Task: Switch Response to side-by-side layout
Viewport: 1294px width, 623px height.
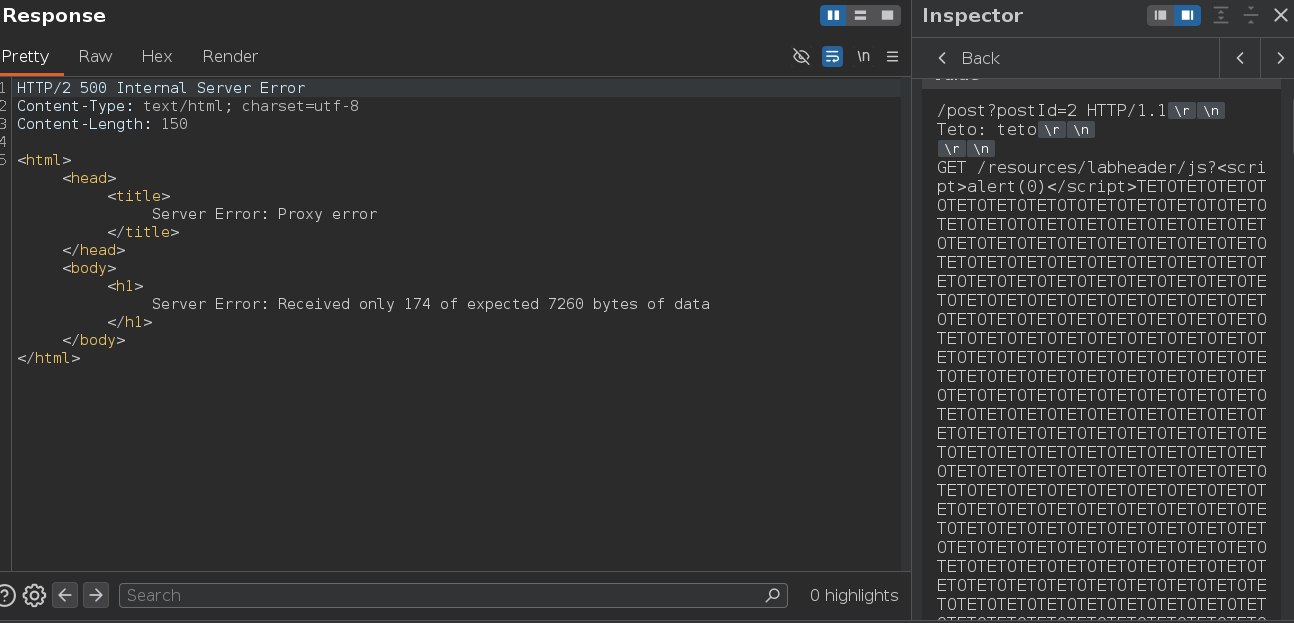Action: coord(833,15)
